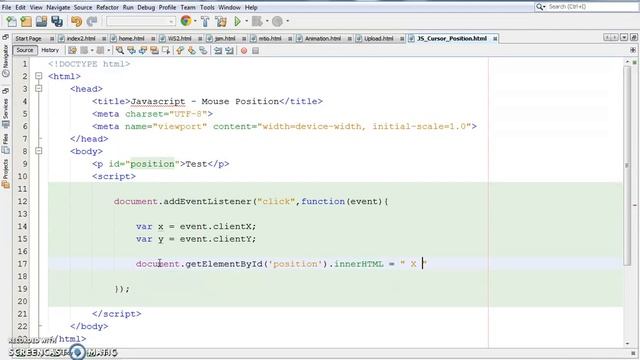The width and height of the screenshot is (640, 360).
Task: Click the Open Project icon
Action: coord(41,22)
